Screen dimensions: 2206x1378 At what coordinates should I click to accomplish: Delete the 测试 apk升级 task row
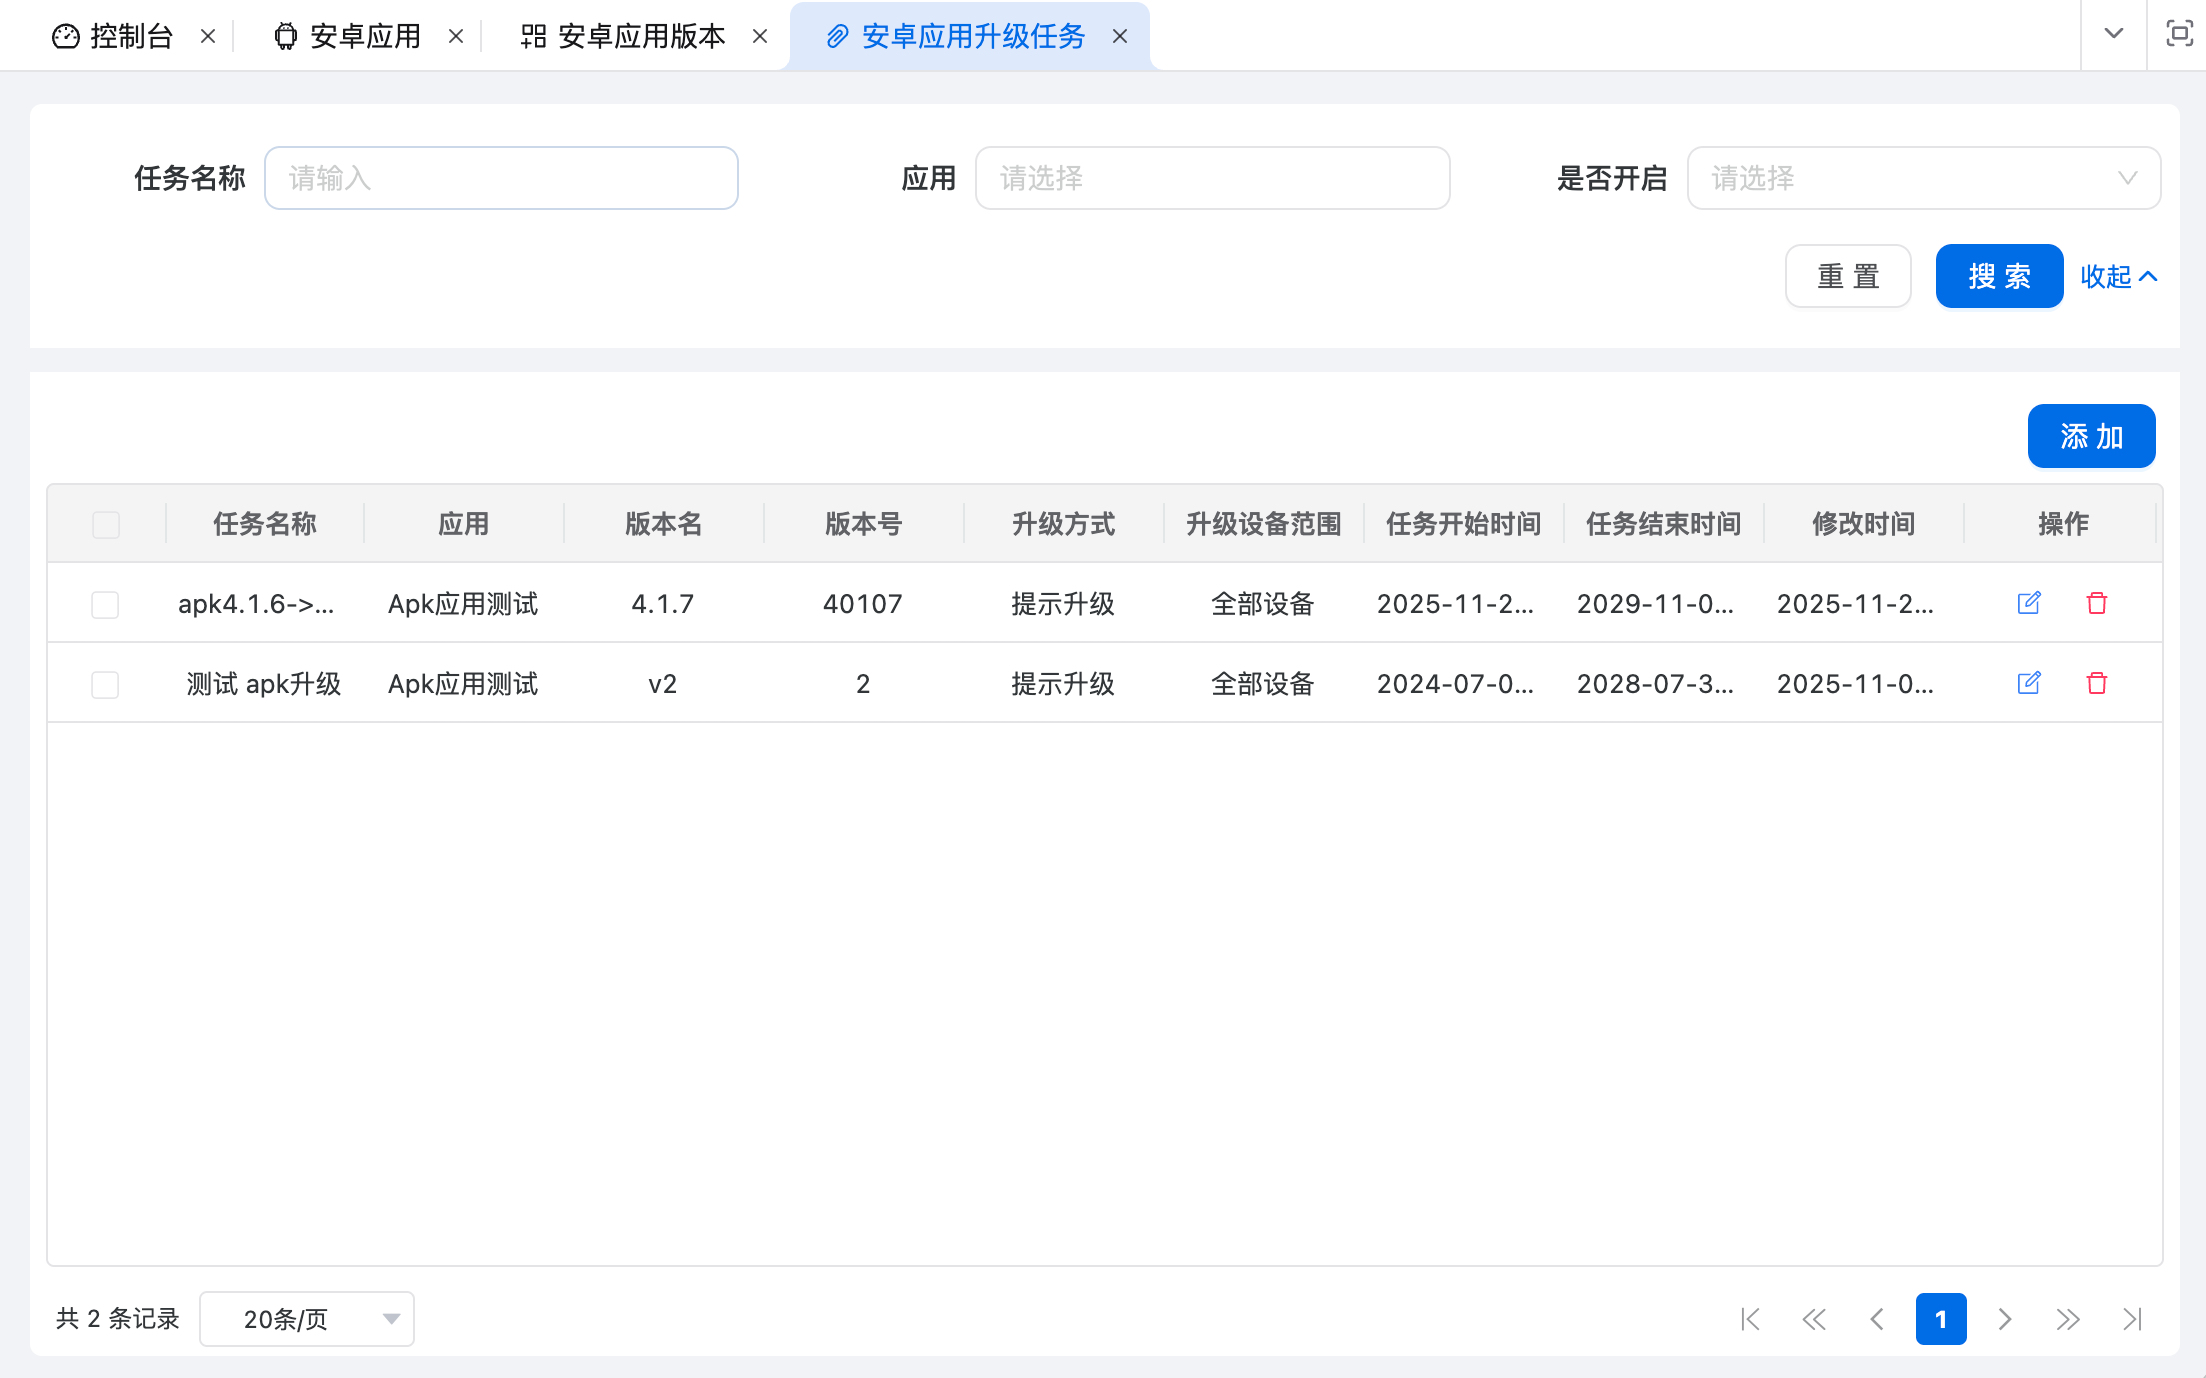pos(2097,683)
